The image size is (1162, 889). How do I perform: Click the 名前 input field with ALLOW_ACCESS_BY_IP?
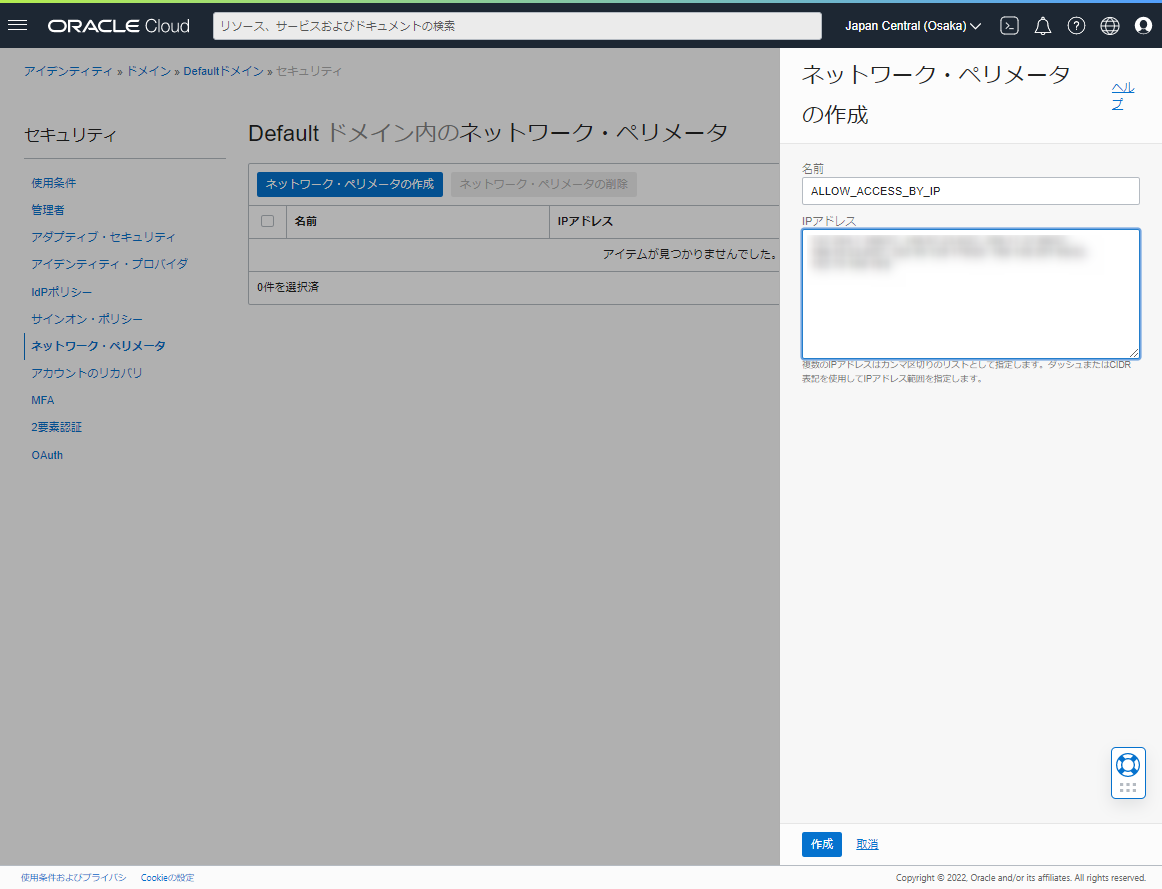click(x=971, y=191)
